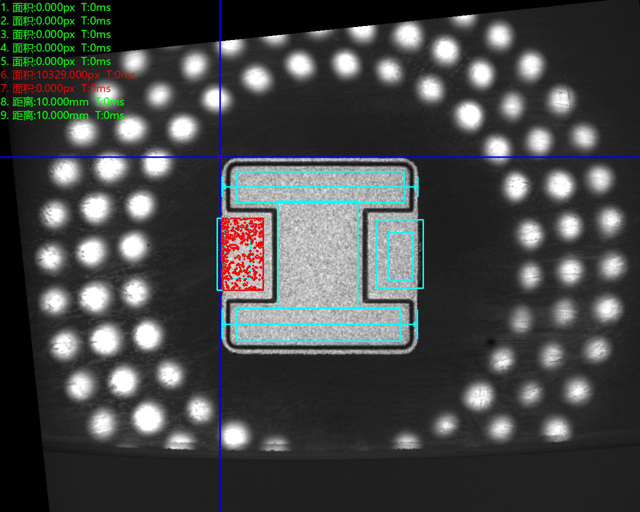Image resolution: width=640 pixels, height=512 pixels.
Task: Click right end of top measurement line
Action: (x=416, y=186)
